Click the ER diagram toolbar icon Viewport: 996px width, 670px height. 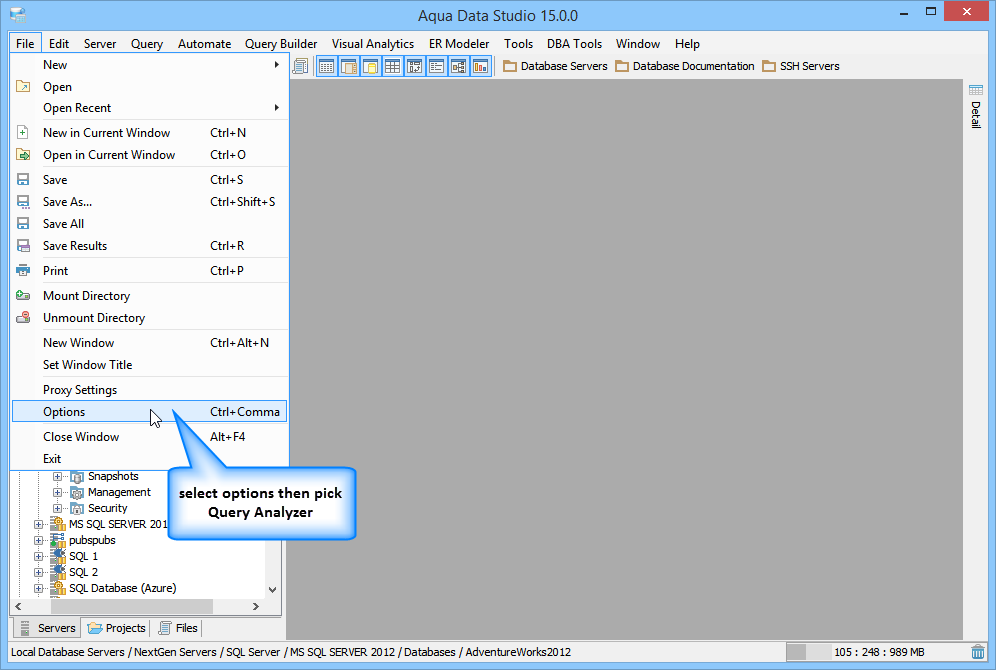(x=415, y=66)
